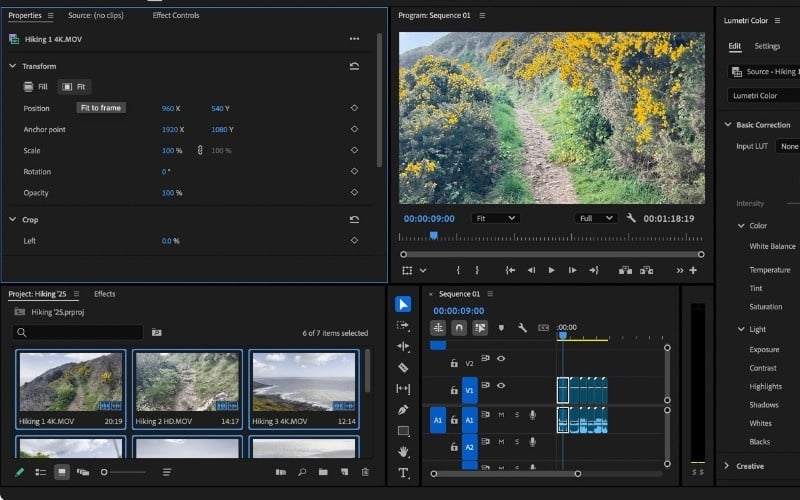
Task: Select the Pen tool
Action: click(x=403, y=410)
